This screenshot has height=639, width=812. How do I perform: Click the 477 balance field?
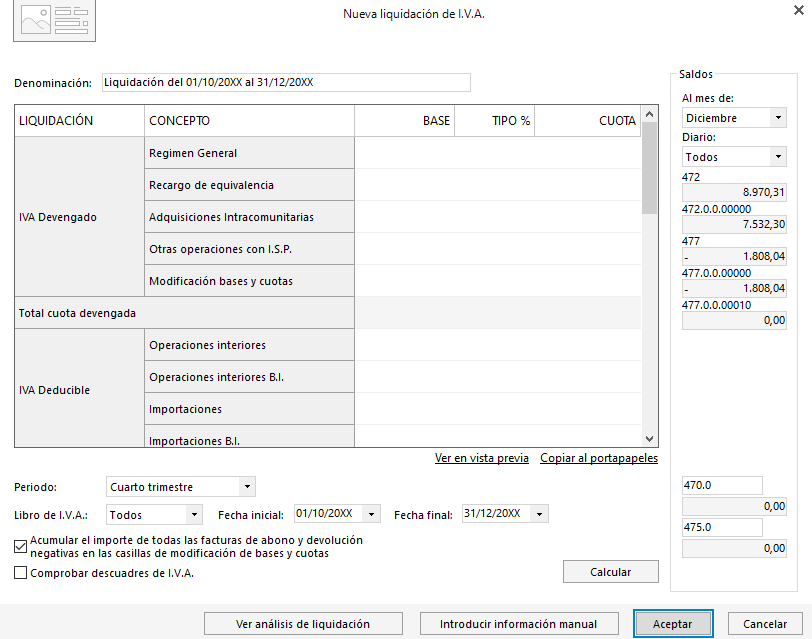click(x=734, y=256)
